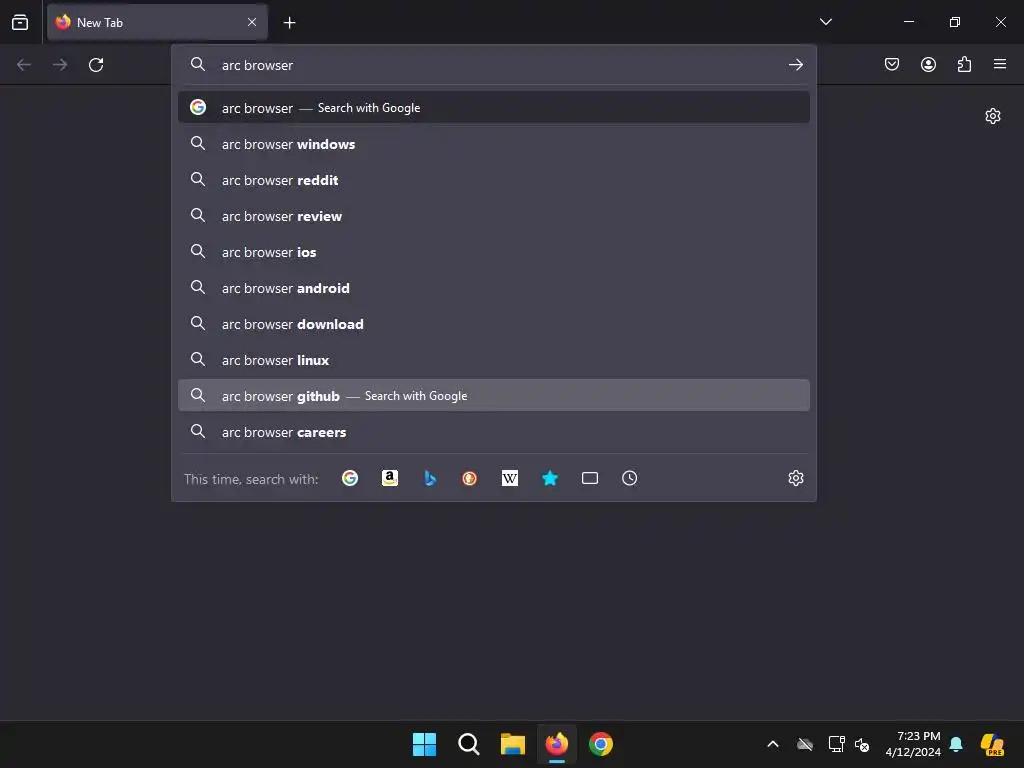Open the List all tabs chevron

pyautogui.click(x=825, y=22)
